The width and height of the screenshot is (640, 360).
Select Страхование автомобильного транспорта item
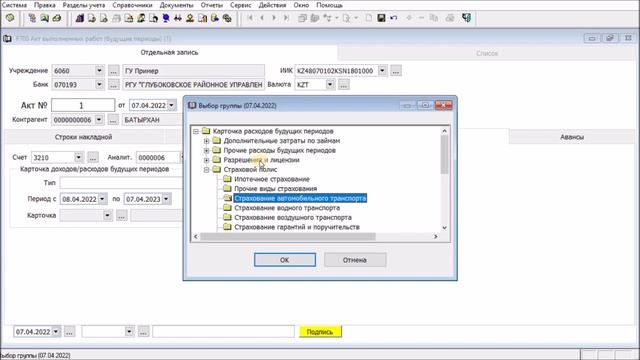coord(300,198)
